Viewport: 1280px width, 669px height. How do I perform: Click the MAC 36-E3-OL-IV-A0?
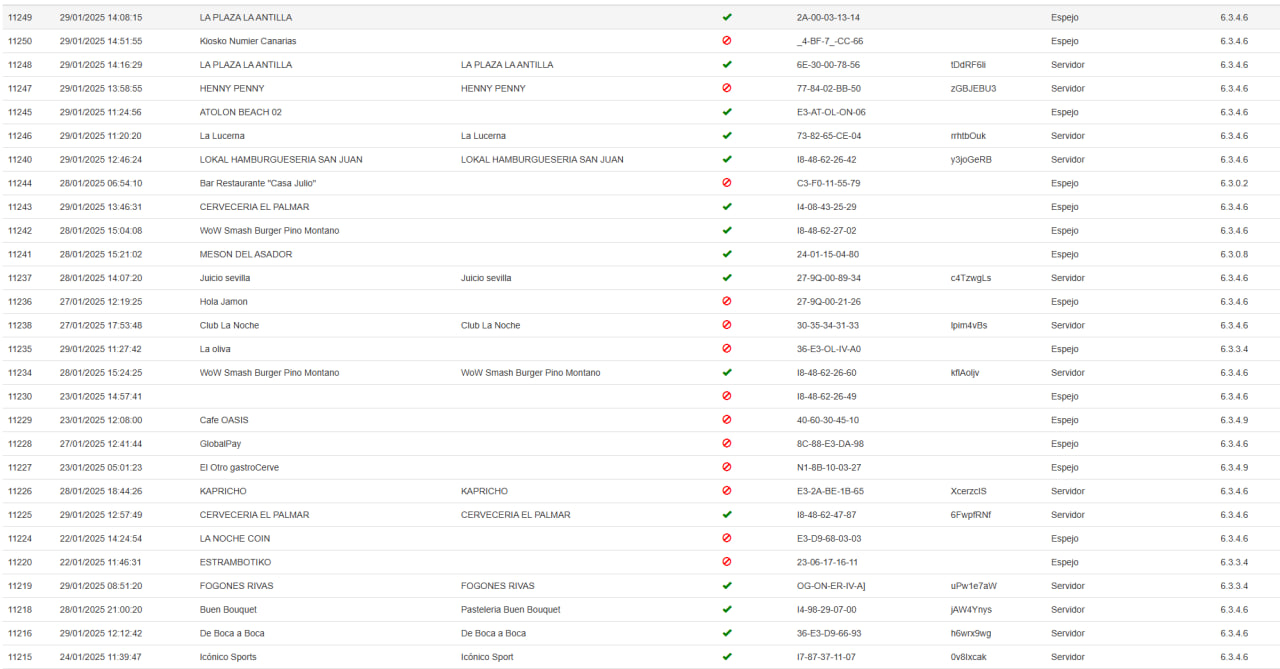tap(829, 349)
